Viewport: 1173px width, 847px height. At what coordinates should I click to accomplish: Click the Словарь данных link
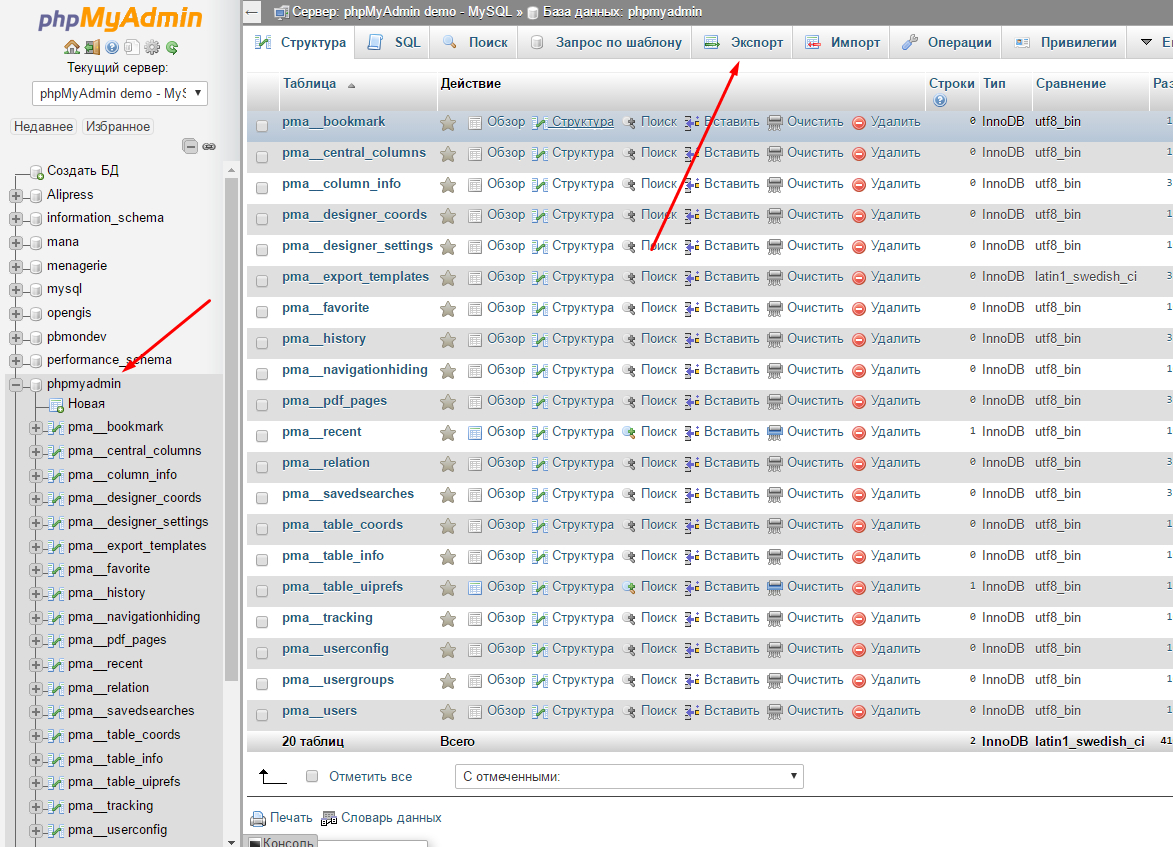(391, 818)
